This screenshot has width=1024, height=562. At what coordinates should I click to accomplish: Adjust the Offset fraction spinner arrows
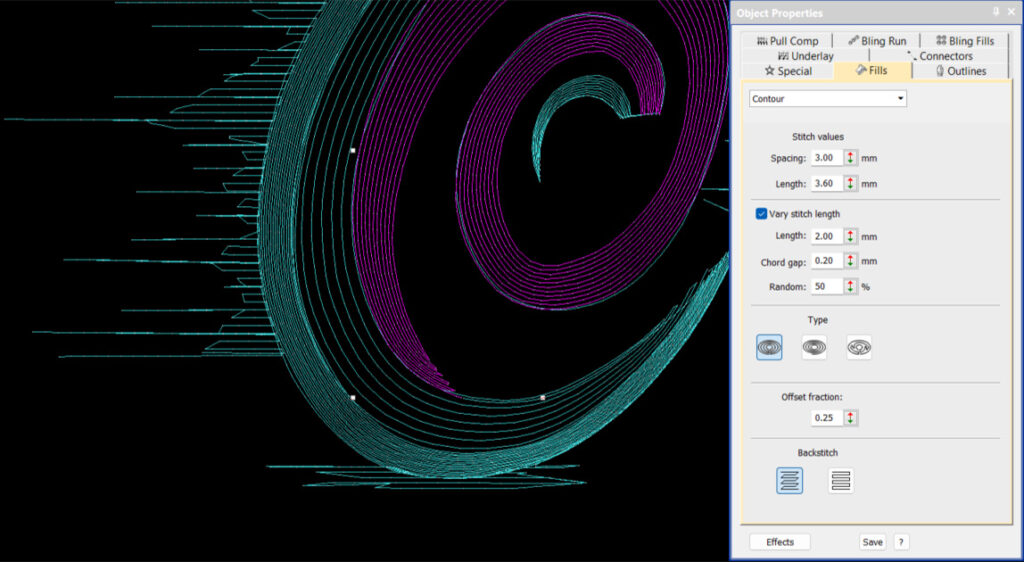[x=850, y=418]
